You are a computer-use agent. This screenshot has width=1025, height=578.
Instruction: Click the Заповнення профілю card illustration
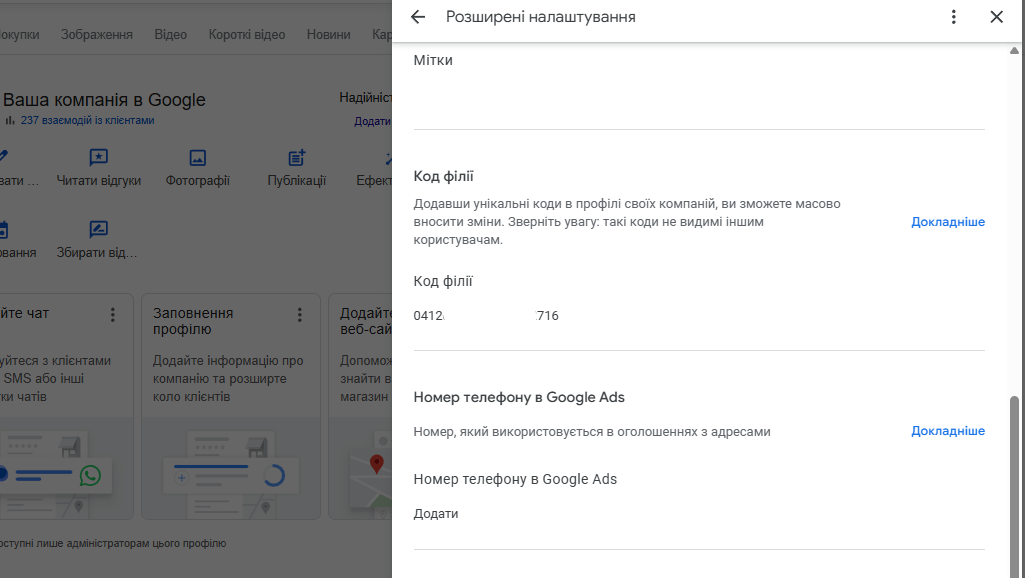pyautogui.click(x=231, y=468)
